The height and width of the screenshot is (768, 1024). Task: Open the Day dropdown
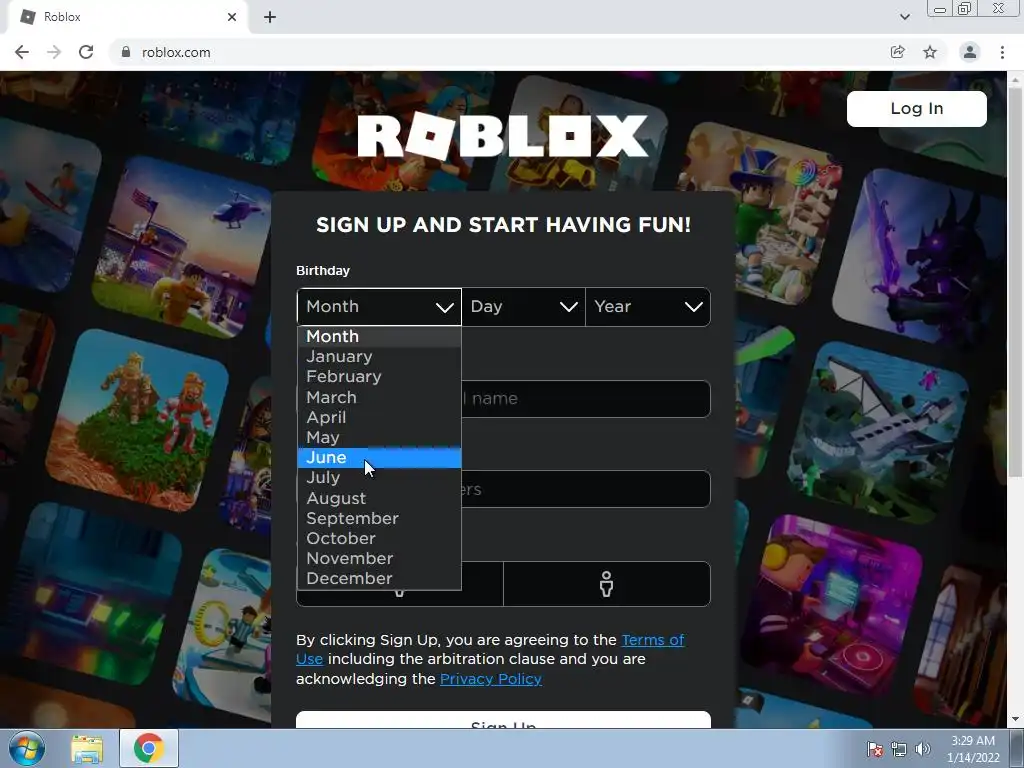pos(523,307)
